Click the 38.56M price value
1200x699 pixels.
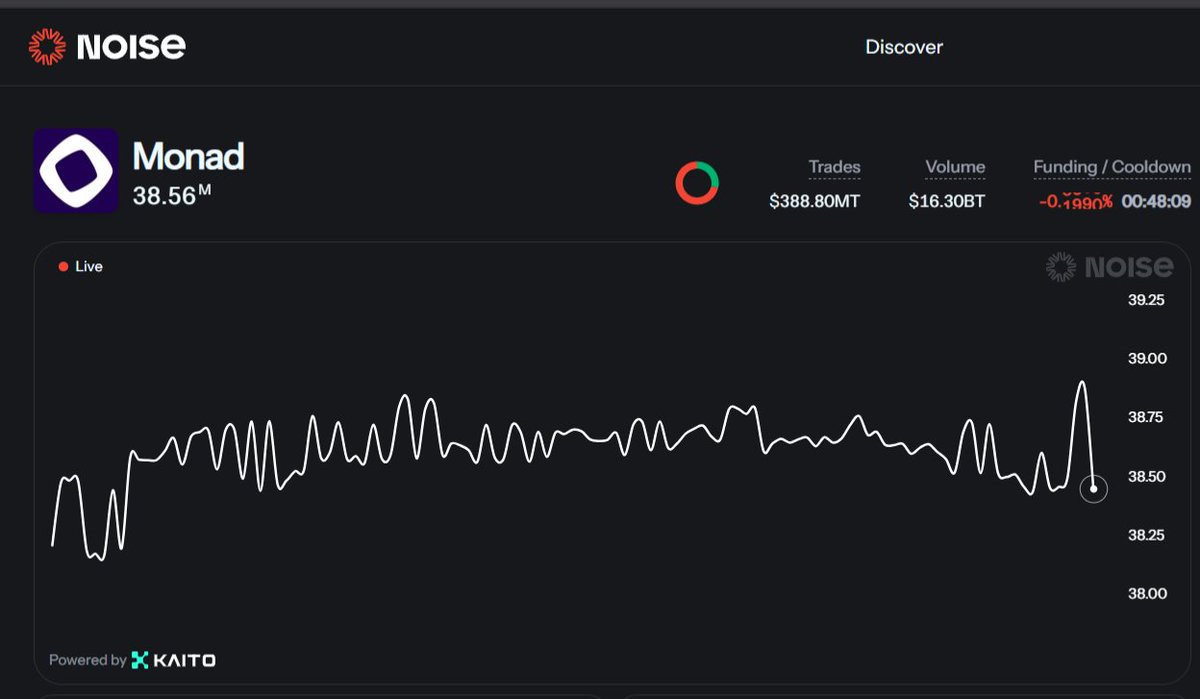pyautogui.click(x=172, y=196)
